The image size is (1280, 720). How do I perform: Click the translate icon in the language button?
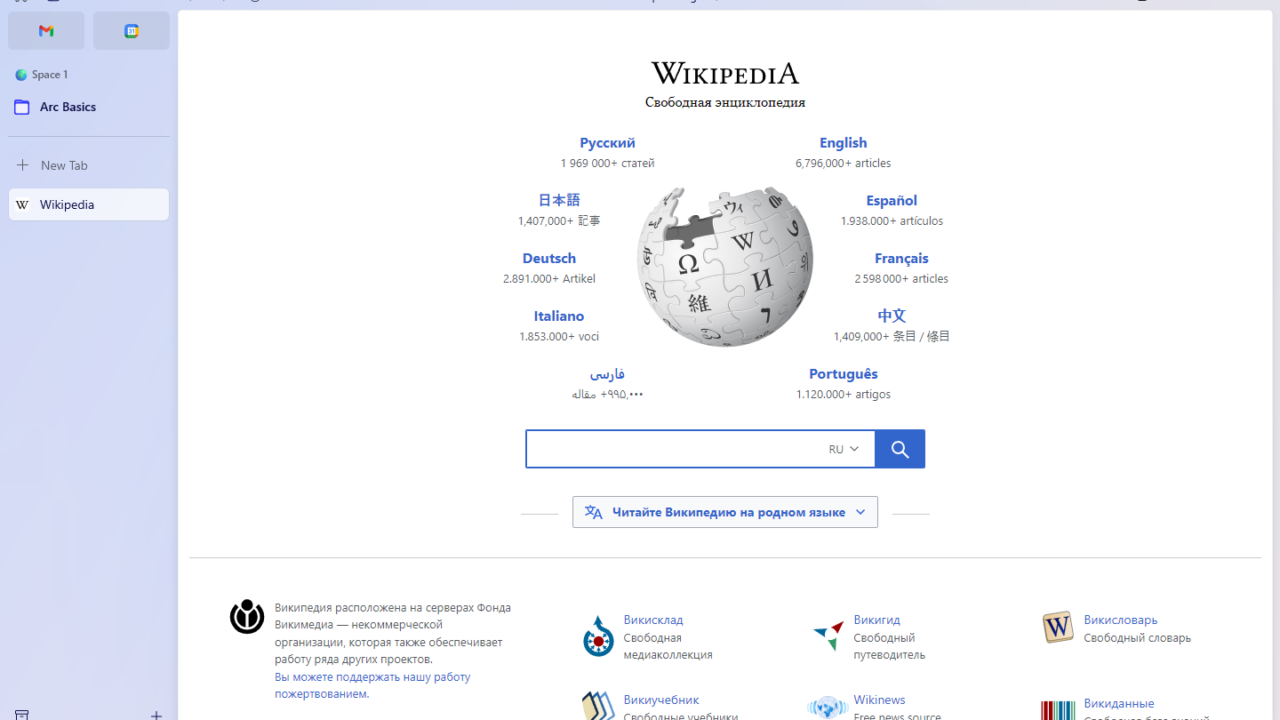594,512
